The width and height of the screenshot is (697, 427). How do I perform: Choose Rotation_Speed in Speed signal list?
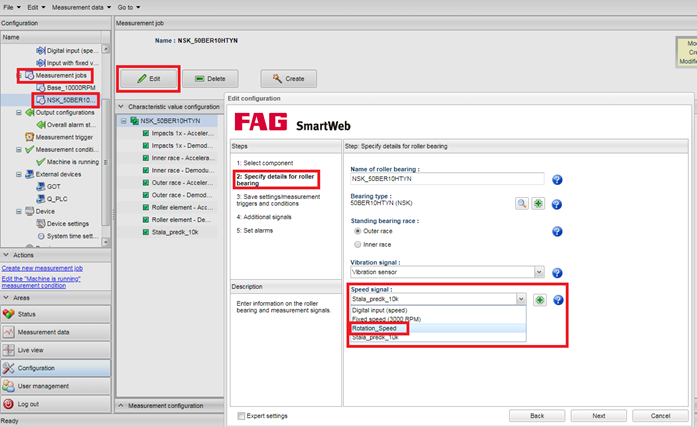[x=438, y=328]
